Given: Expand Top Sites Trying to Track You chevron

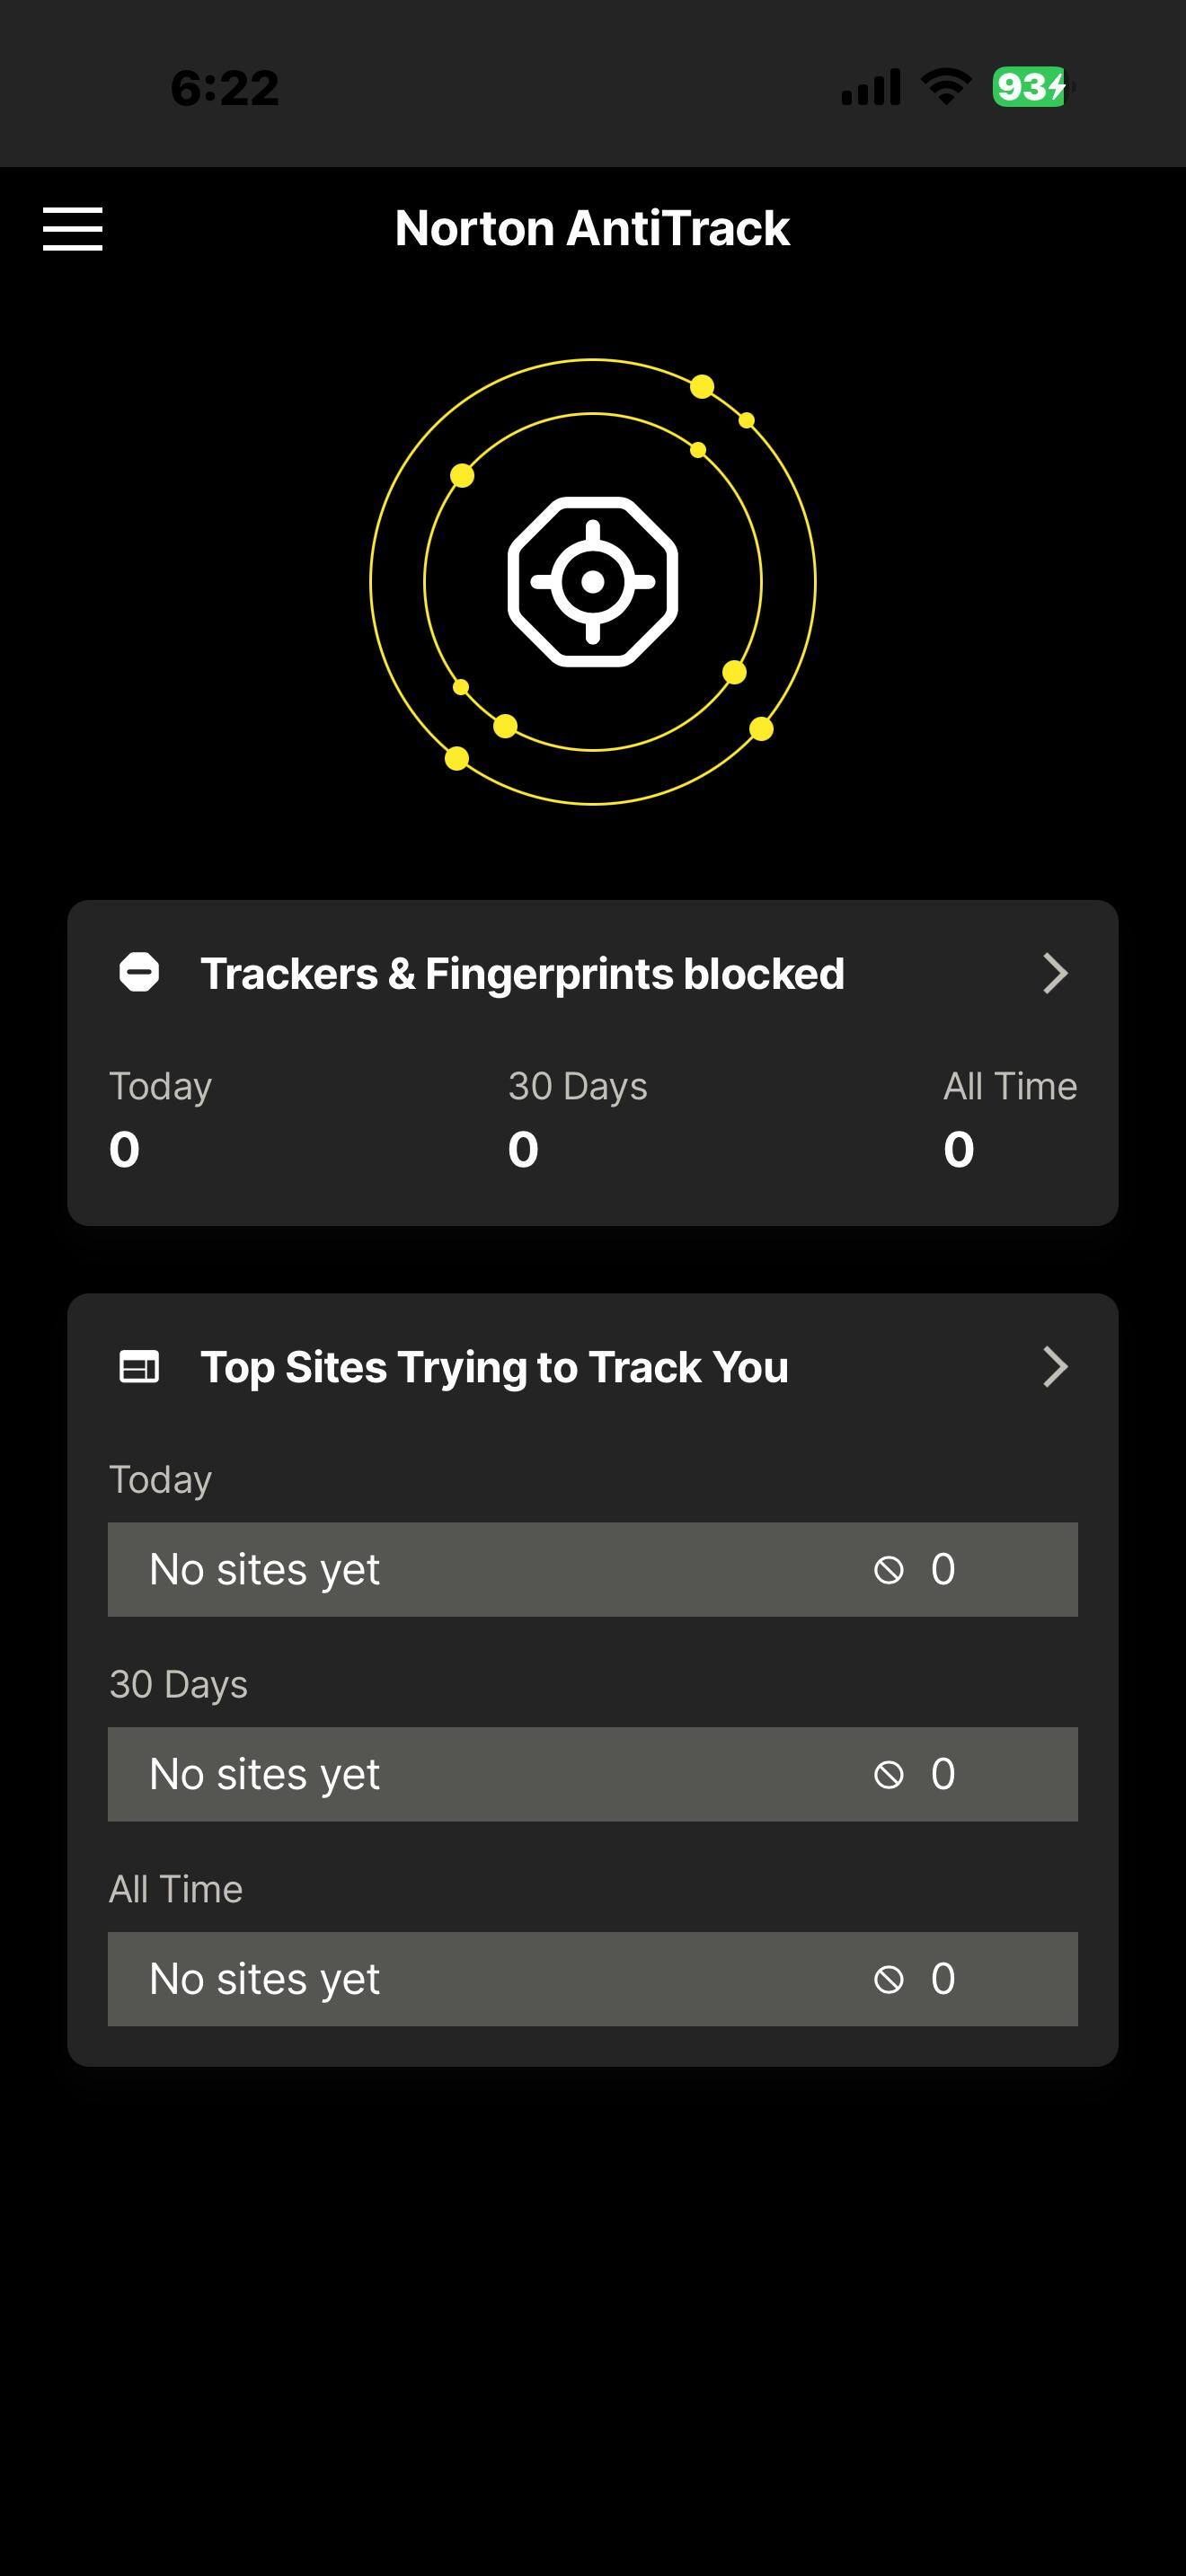Looking at the screenshot, I should tap(1055, 1366).
